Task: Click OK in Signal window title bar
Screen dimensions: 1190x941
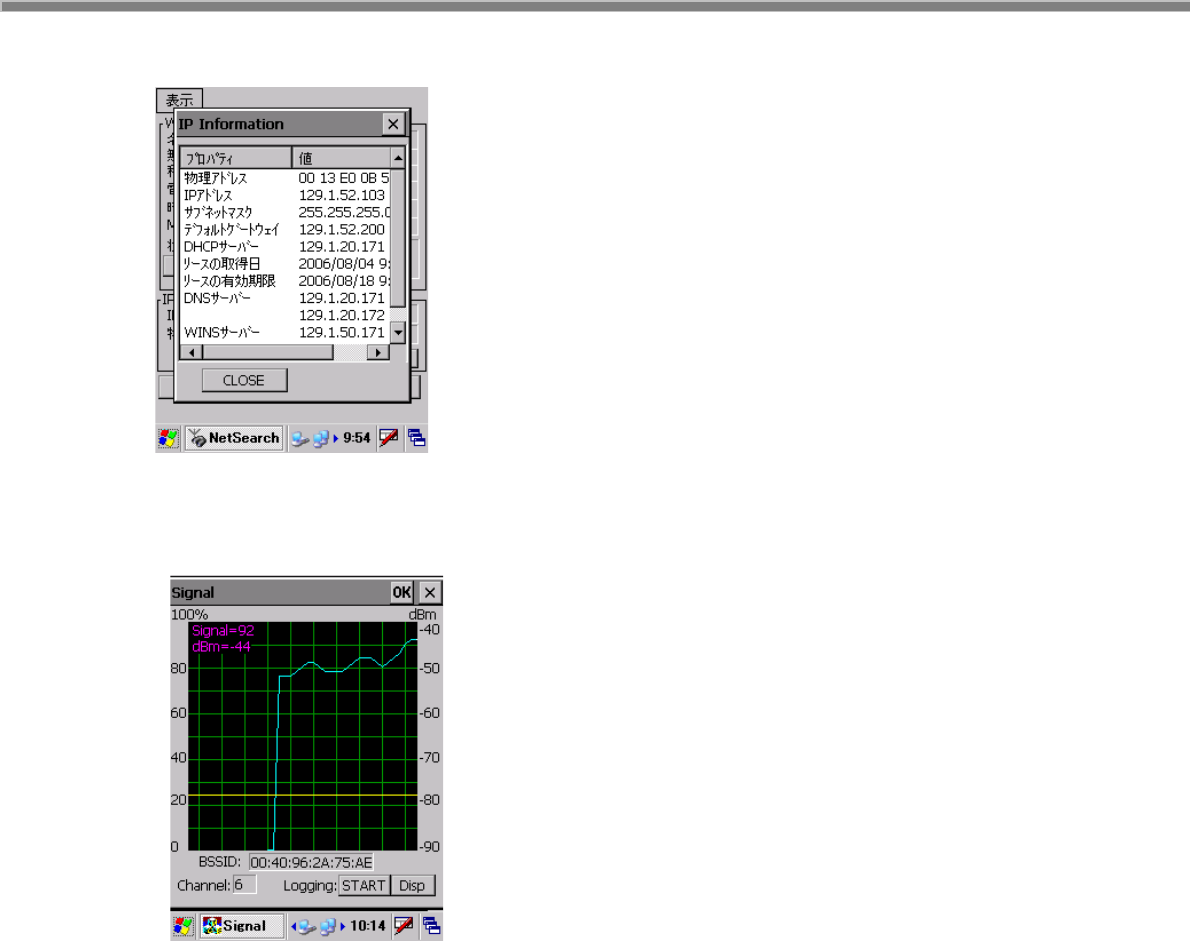Action: tap(401, 593)
